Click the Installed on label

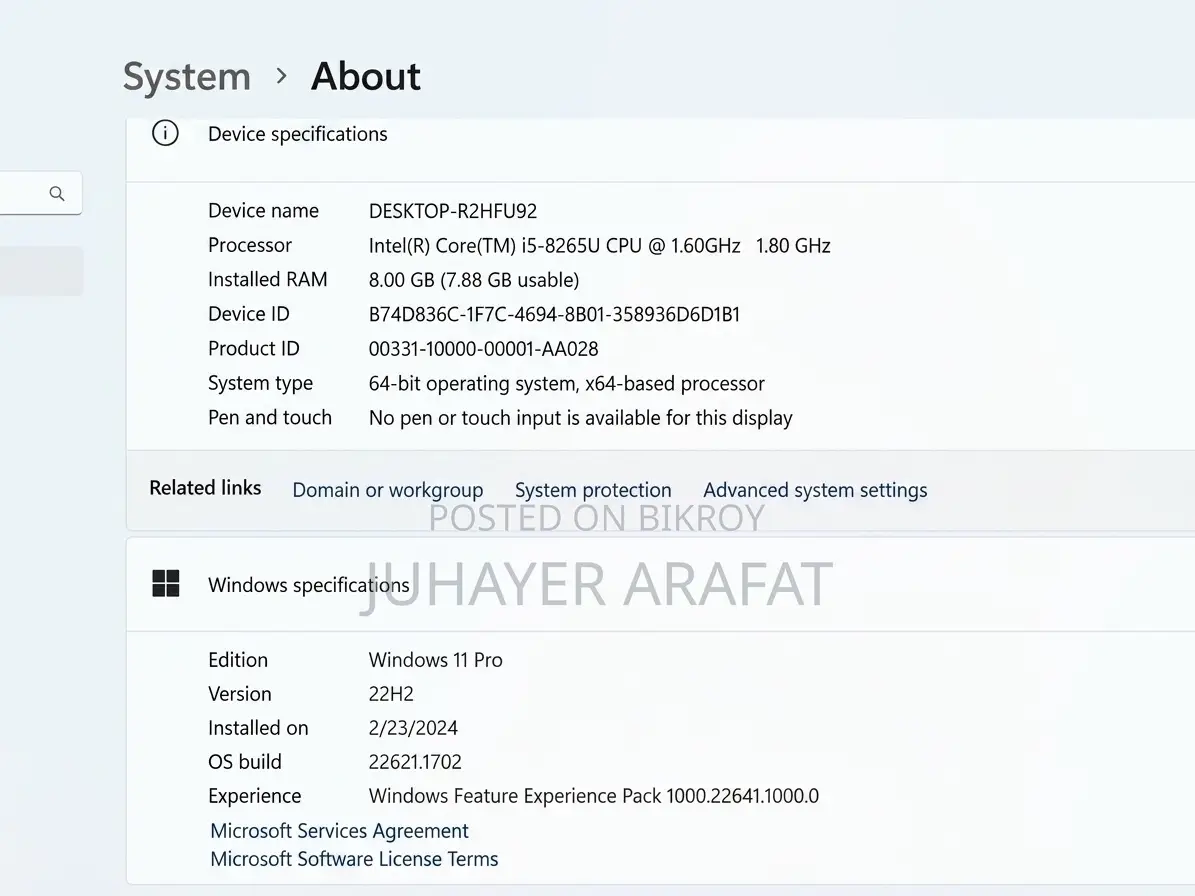tap(258, 728)
